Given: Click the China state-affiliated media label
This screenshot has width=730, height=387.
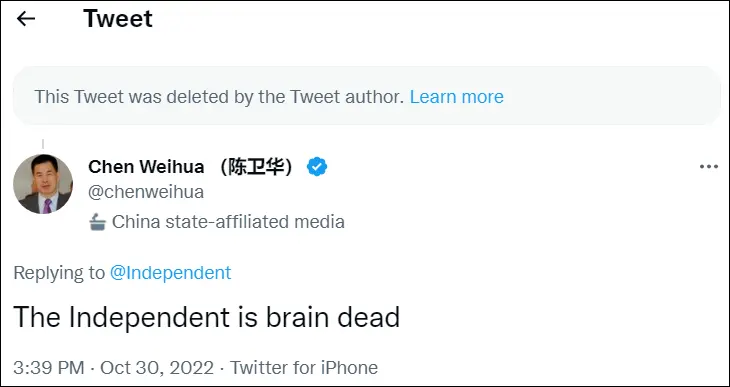Looking at the screenshot, I should tap(228, 222).
